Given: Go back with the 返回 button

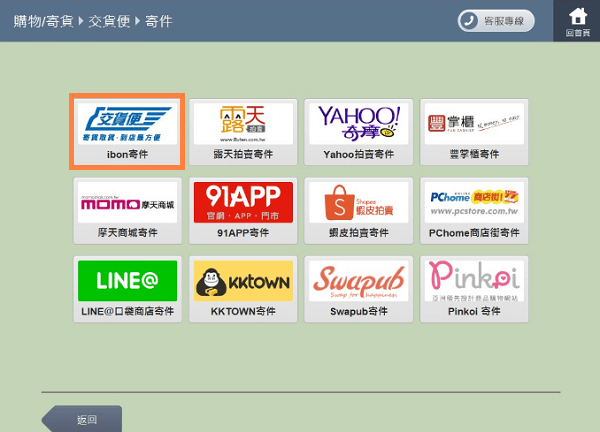Looking at the screenshot, I should coord(82,419).
